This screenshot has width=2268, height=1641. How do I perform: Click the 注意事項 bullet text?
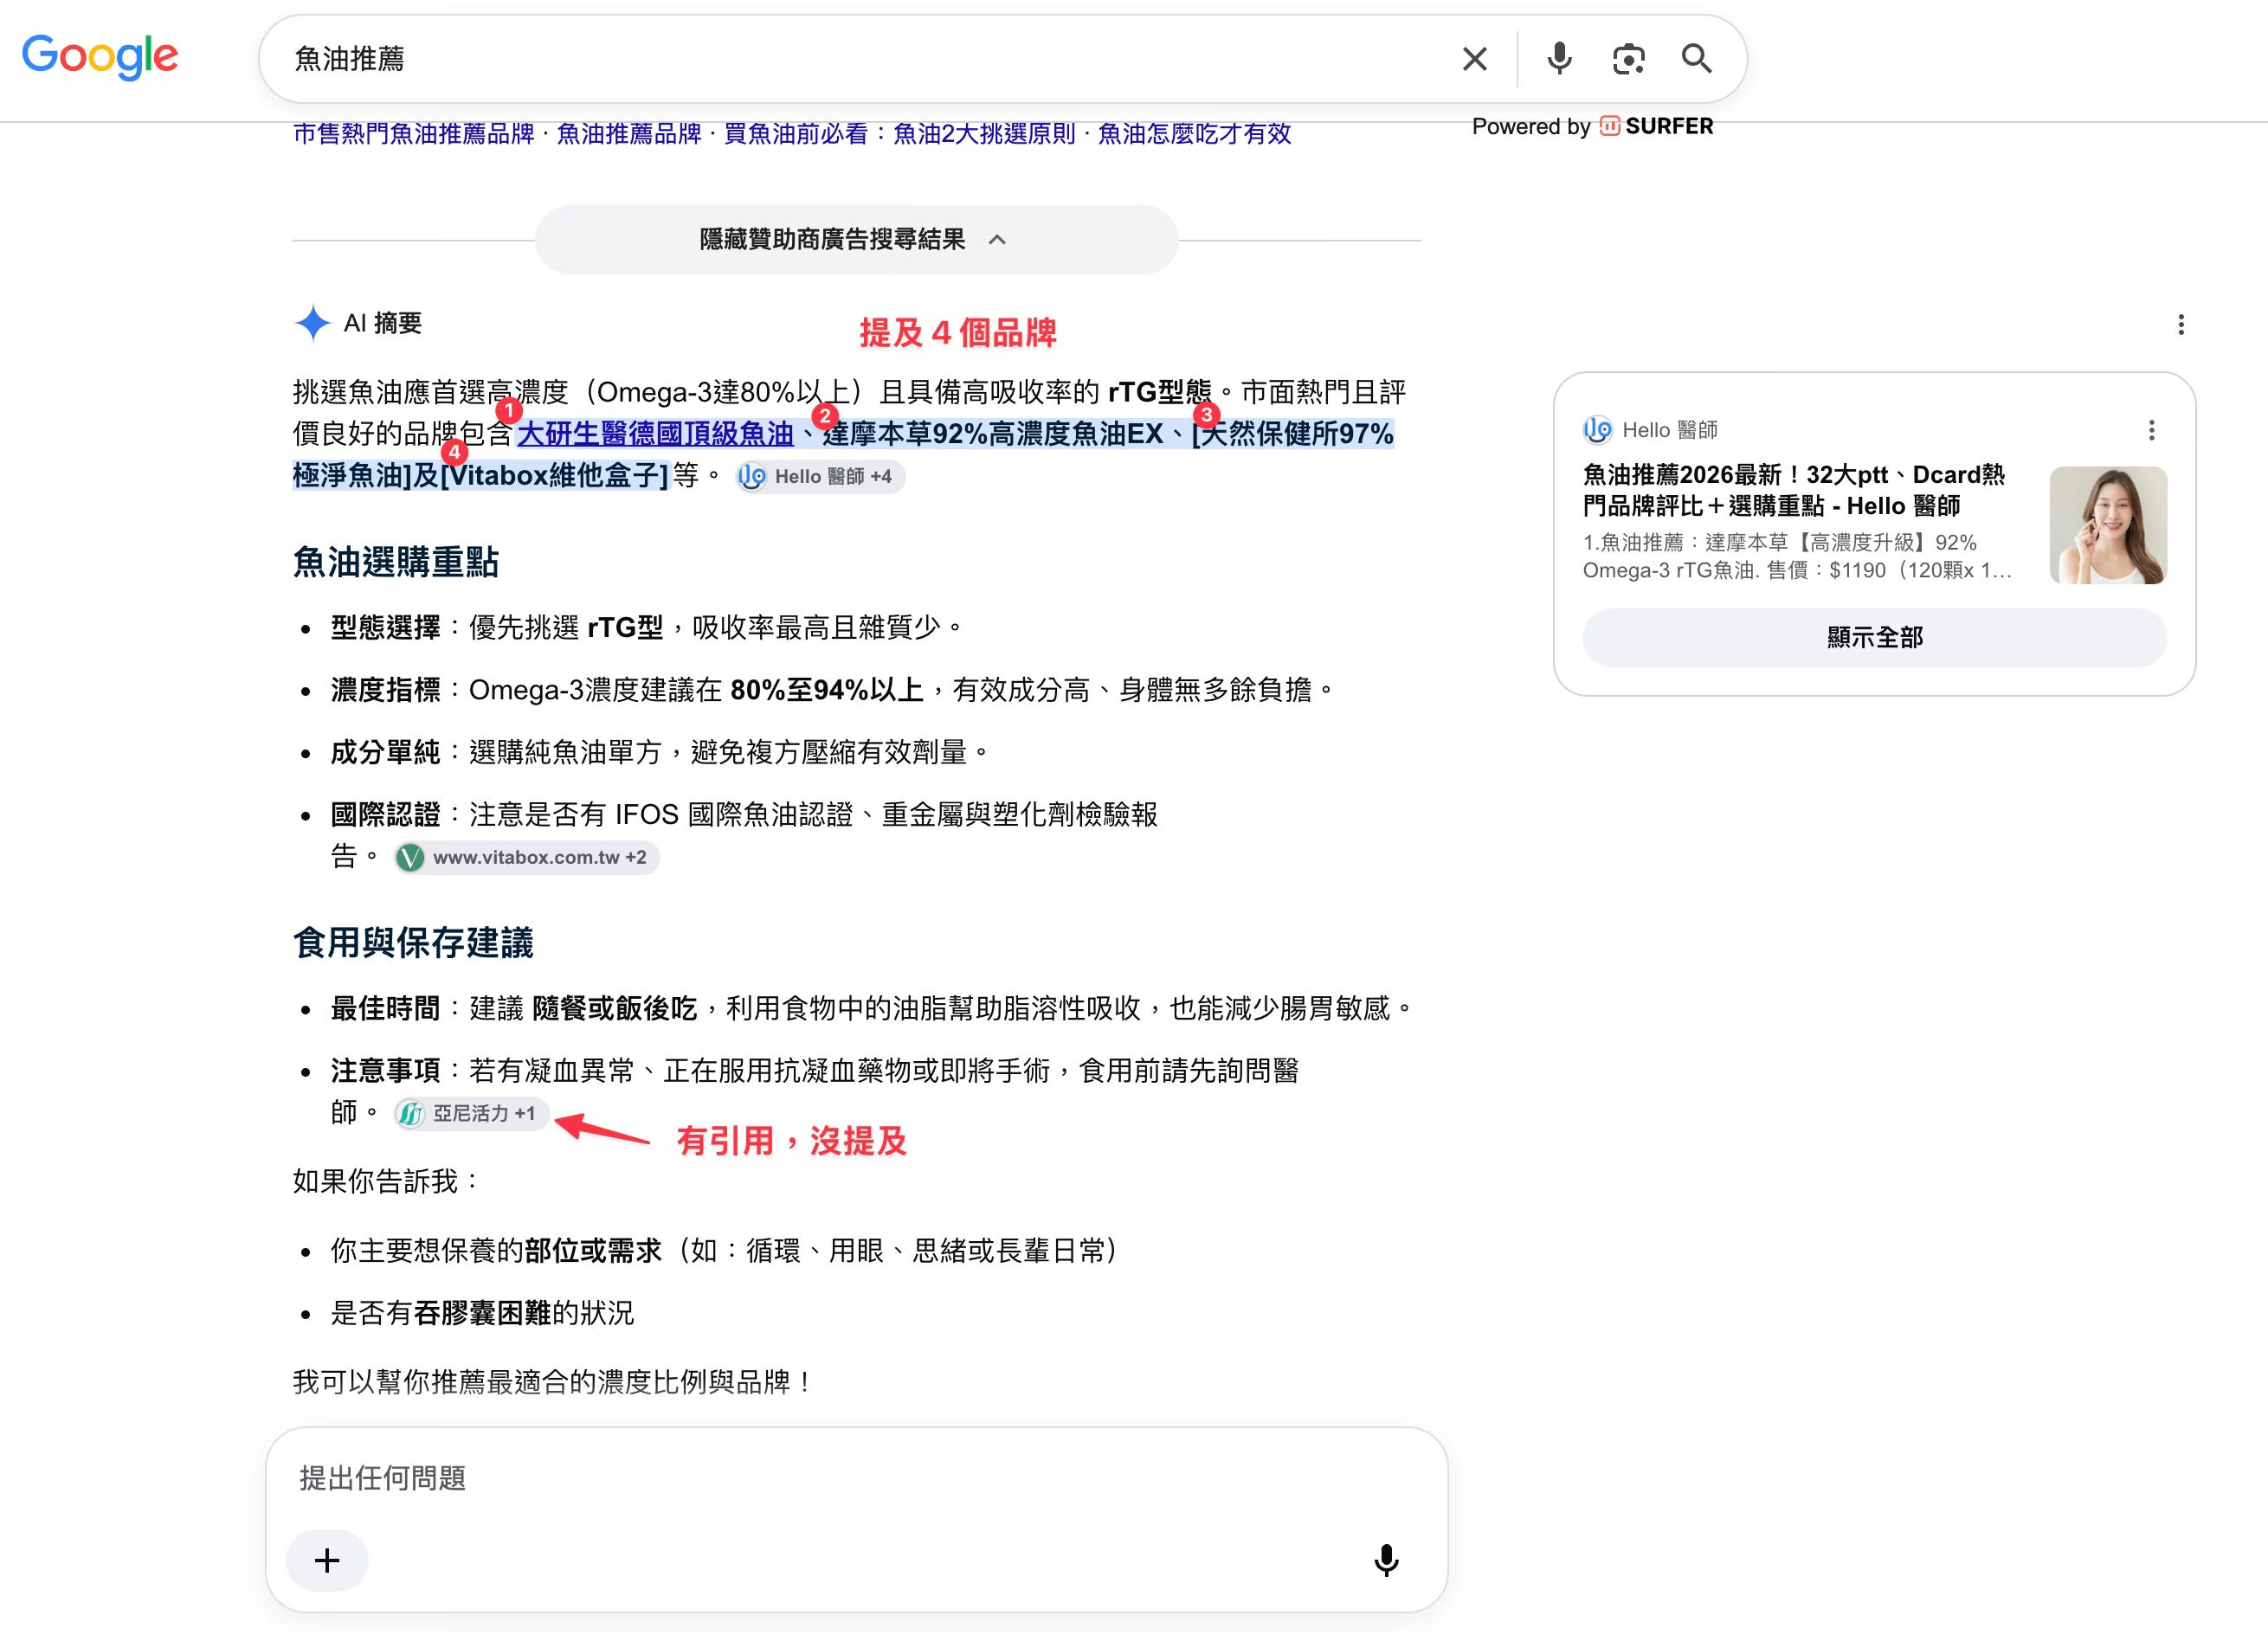(815, 1091)
